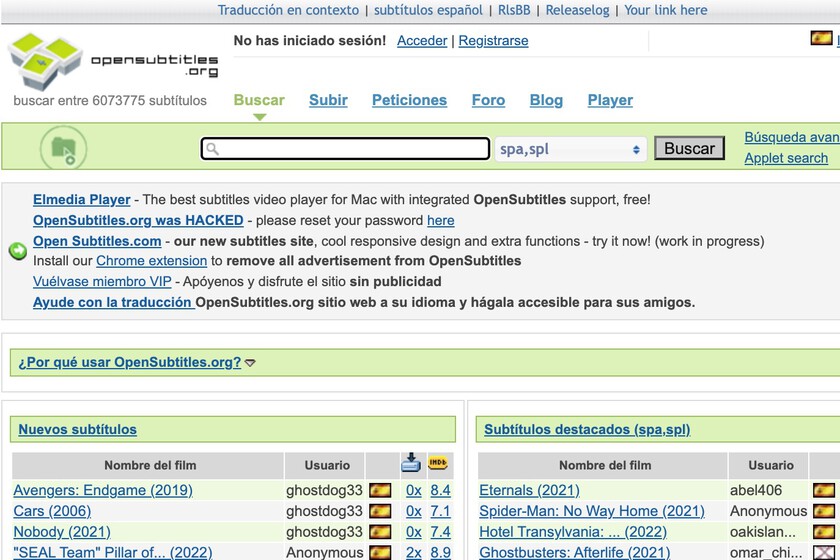The width and height of the screenshot is (840, 560).
Task: Click the green arrow icon beside announcements
Action: pyautogui.click(x=18, y=251)
